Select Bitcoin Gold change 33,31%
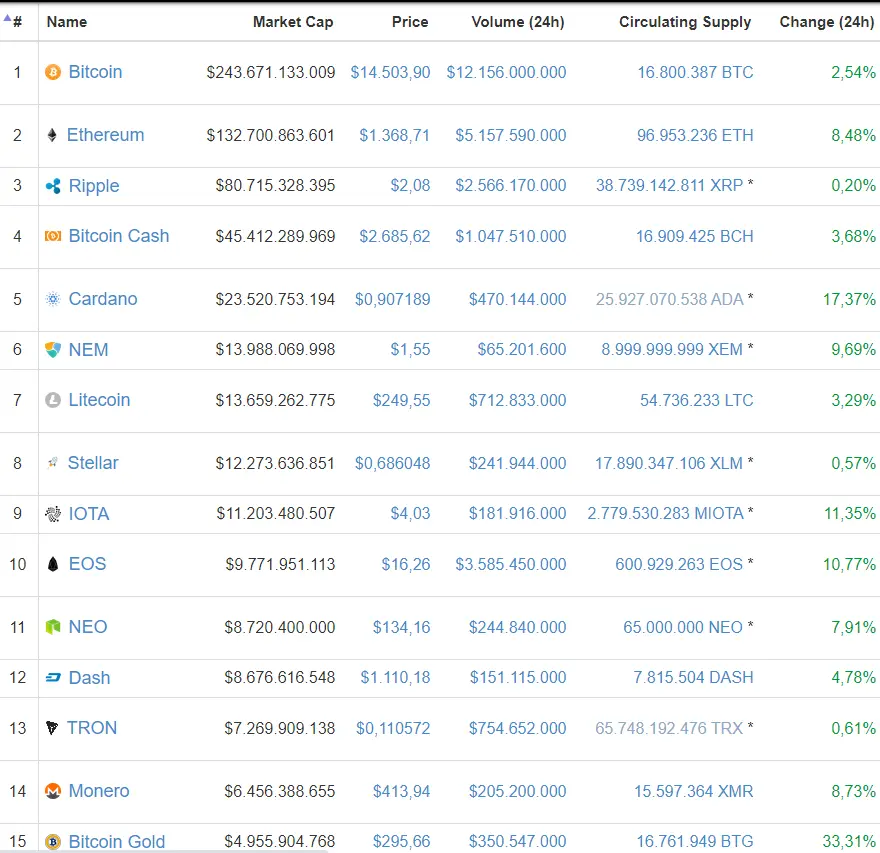The width and height of the screenshot is (880, 853). point(849,841)
